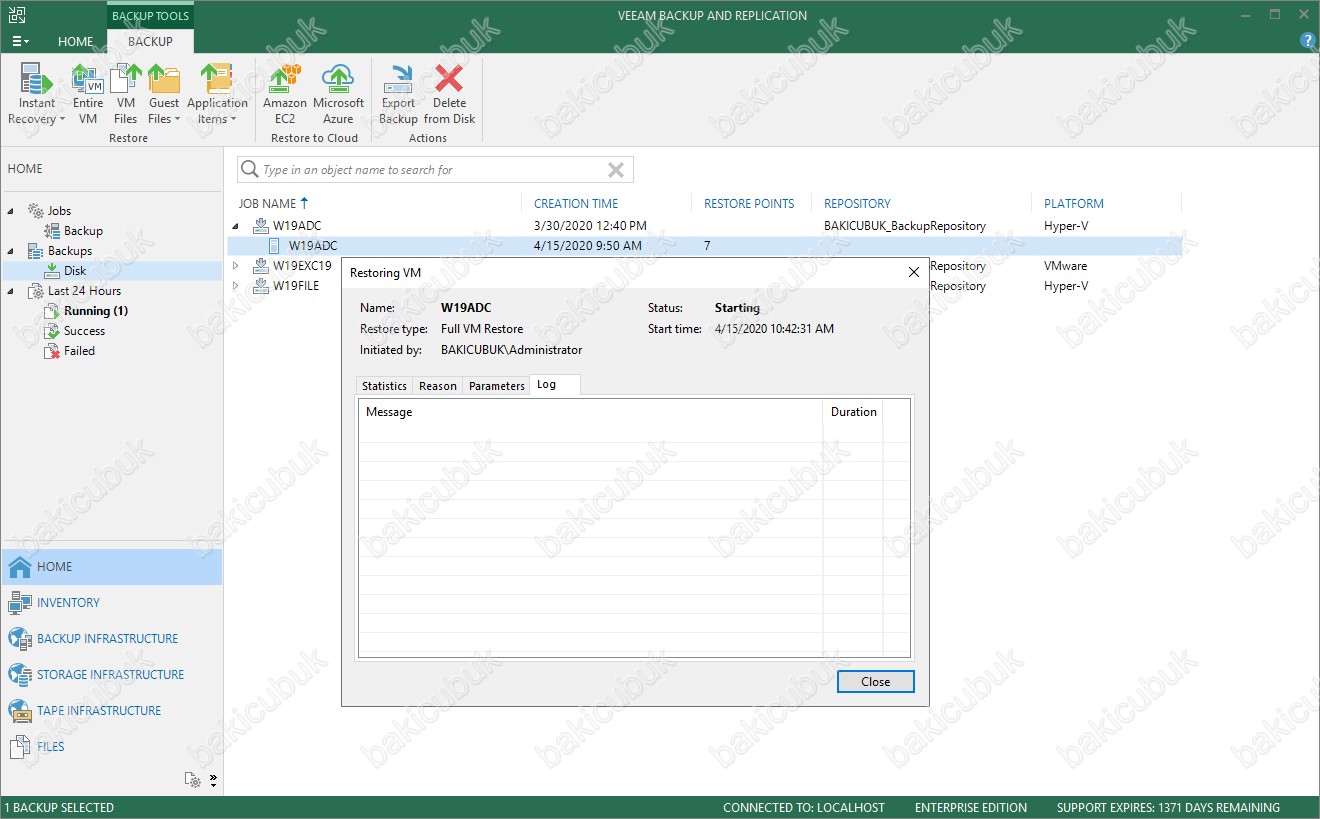Open the Backup node under Jobs
1320x819 pixels.
[83, 231]
